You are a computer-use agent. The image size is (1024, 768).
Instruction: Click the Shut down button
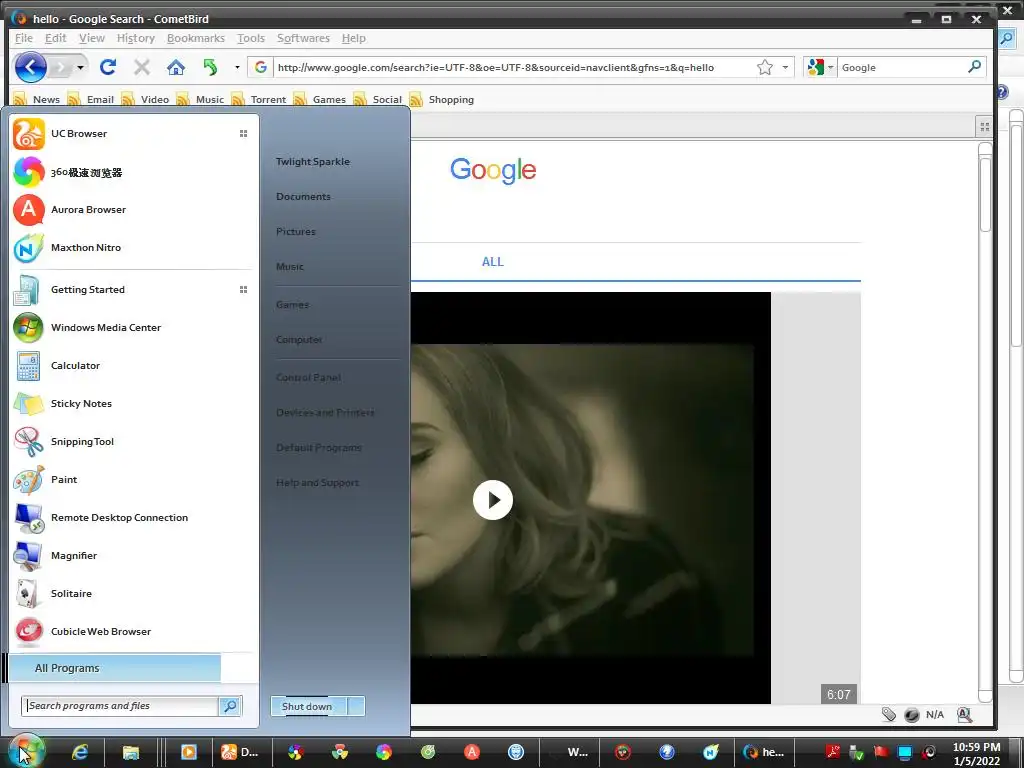point(309,706)
